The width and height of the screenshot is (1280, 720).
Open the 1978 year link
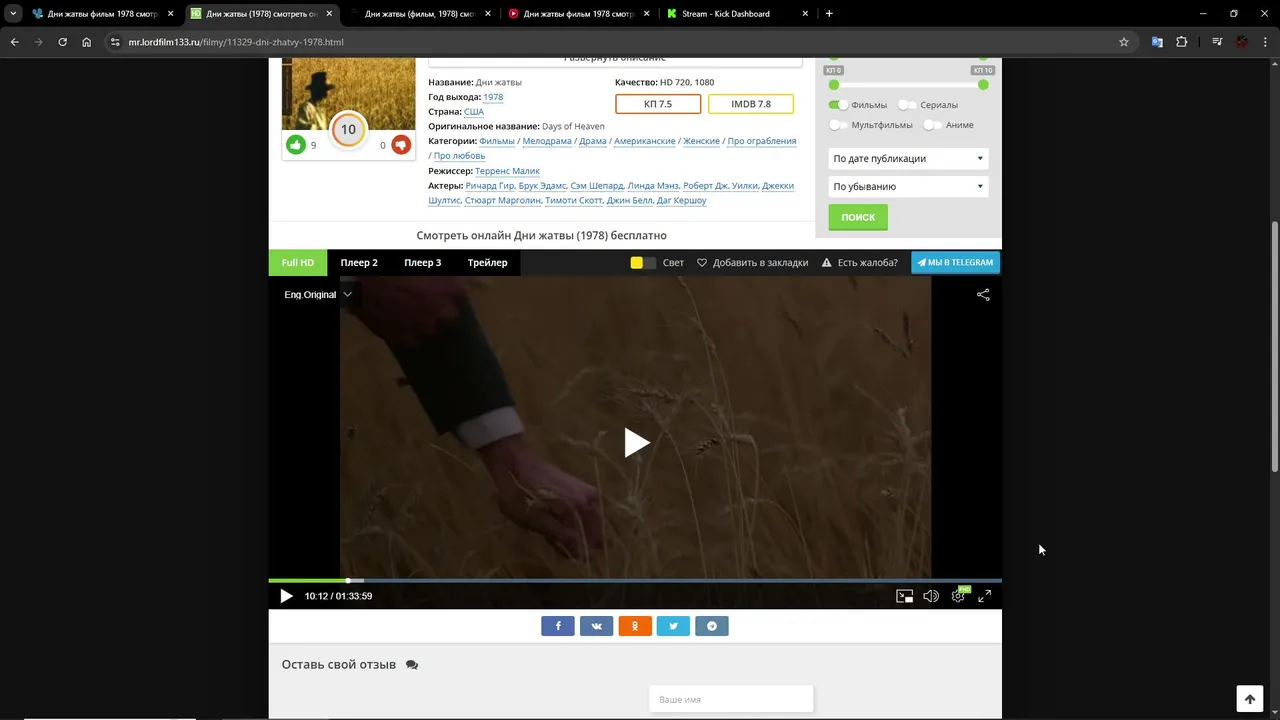pyautogui.click(x=493, y=97)
